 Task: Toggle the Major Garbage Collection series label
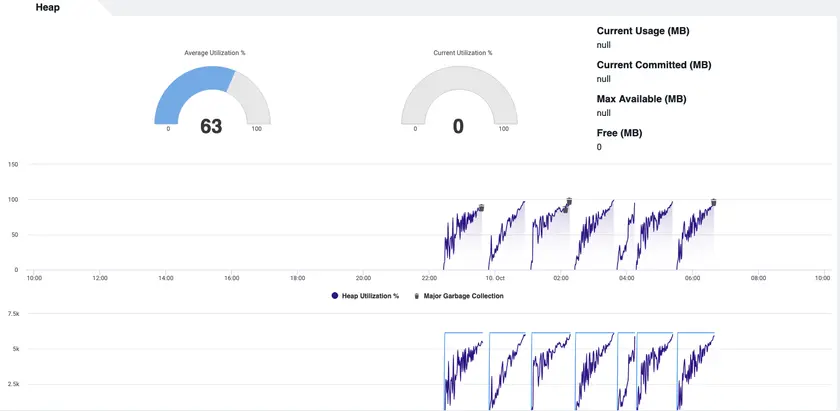[464, 296]
